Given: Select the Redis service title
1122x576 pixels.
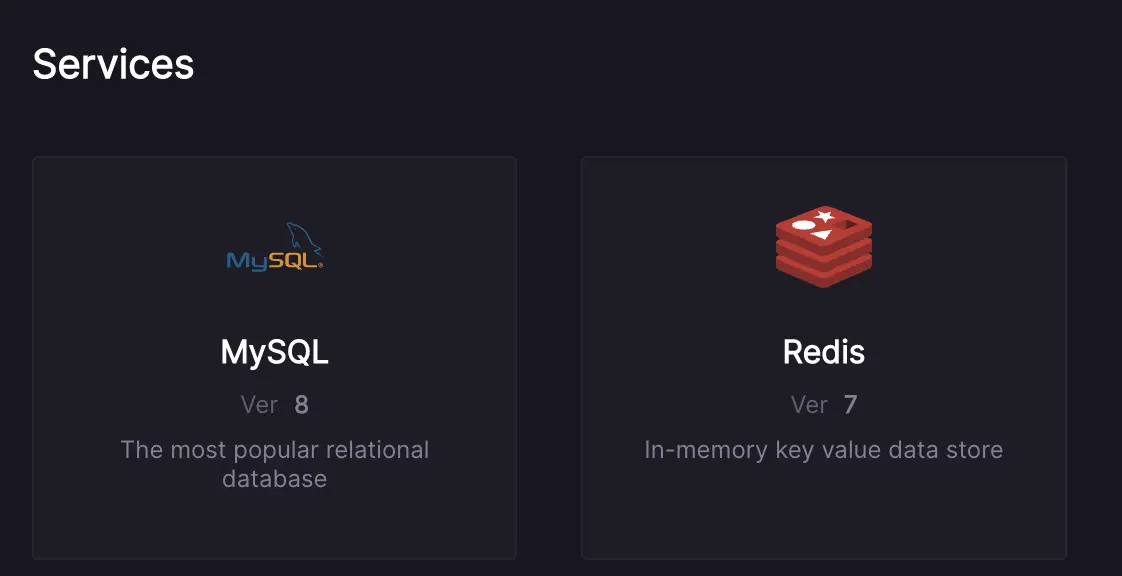Looking at the screenshot, I should coord(824,352).
